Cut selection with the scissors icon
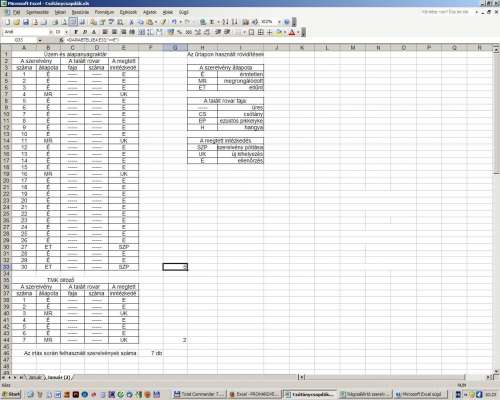This screenshot has width=500, height=400. pos(131,22)
